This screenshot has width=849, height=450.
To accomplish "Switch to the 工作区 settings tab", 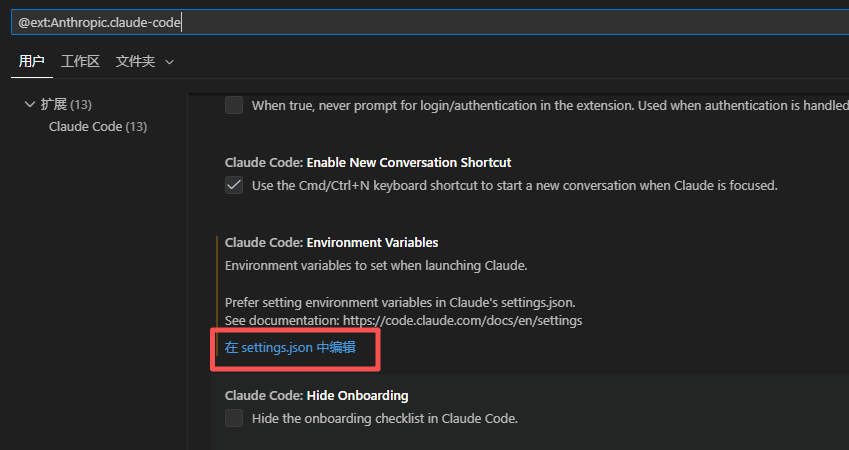I will [80, 61].
